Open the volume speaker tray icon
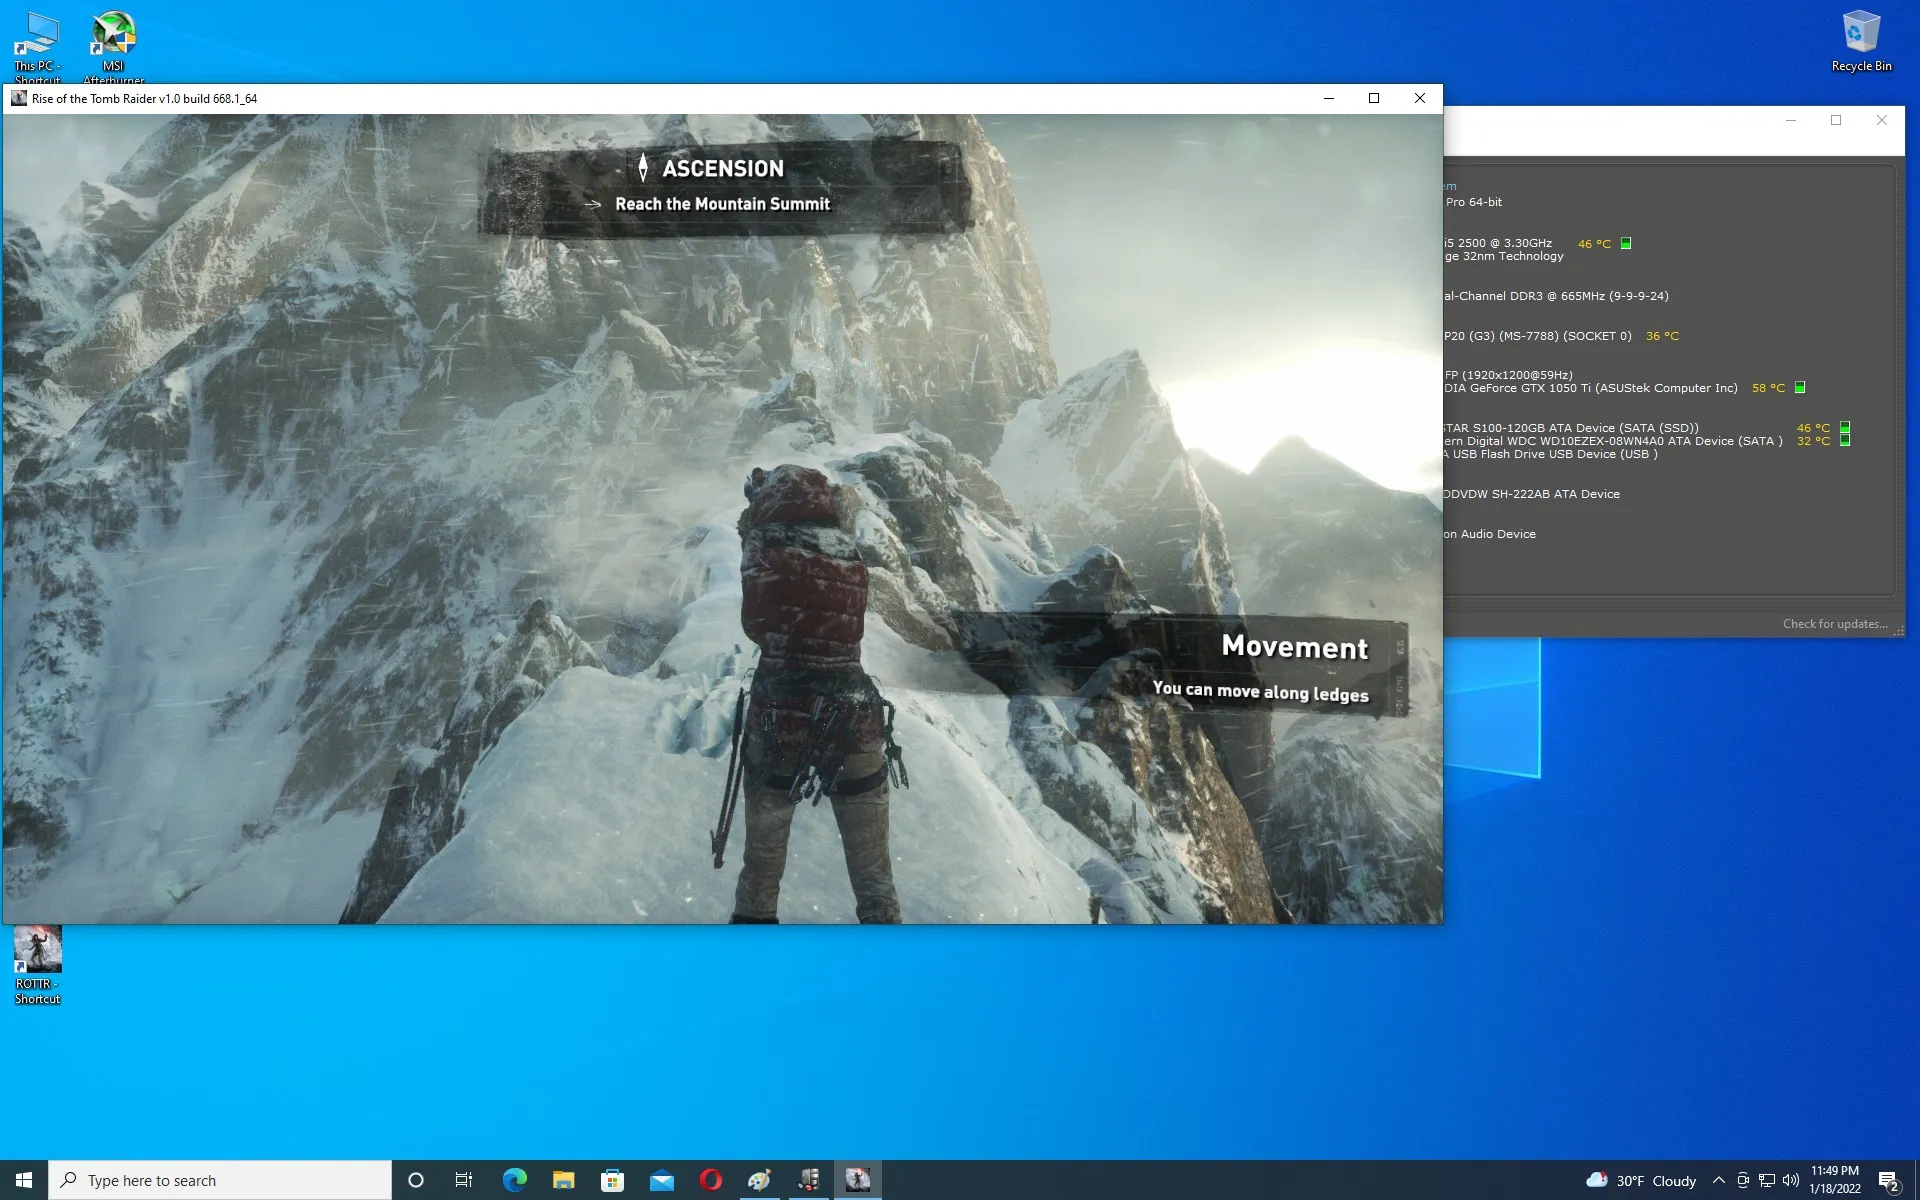This screenshot has width=1920, height=1200. tap(1791, 1180)
